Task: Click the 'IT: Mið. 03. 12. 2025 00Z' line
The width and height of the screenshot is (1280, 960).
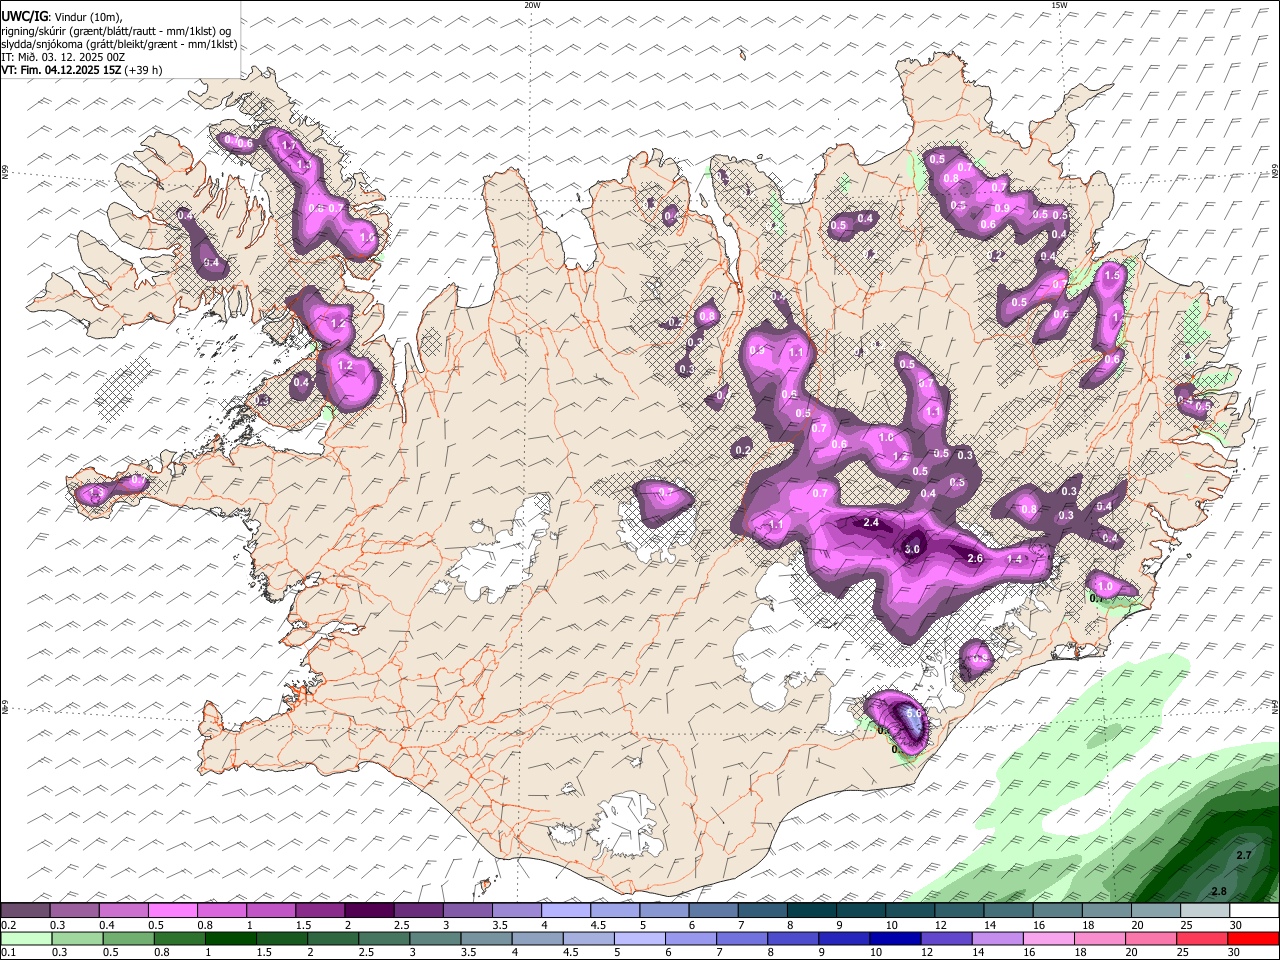Action: point(63,57)
